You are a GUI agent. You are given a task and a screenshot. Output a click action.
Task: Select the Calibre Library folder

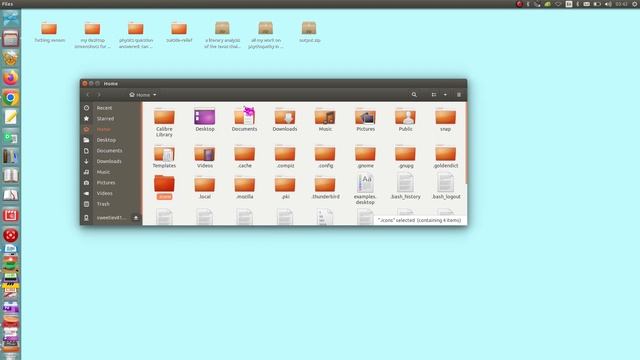164,122
